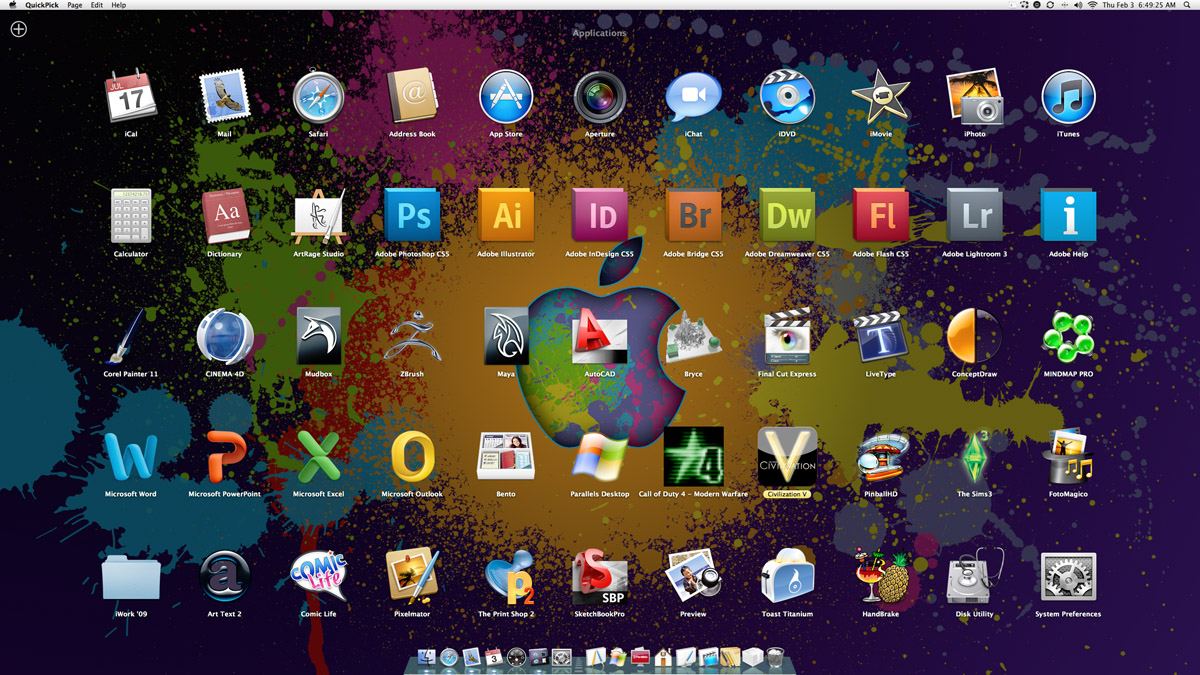Viewport: 1200px width, 675px height.
Task: Launch Mudbox icon
Action: pos(318,337)
